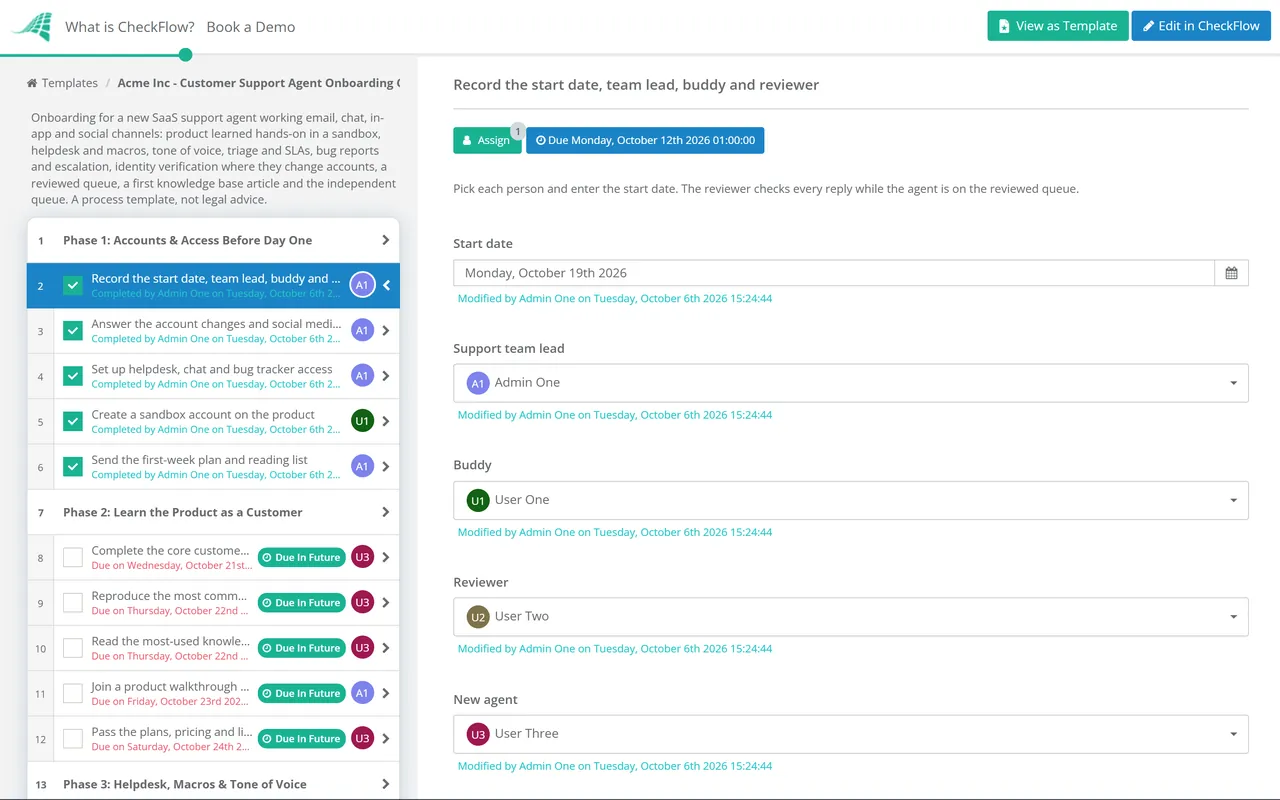The image size is (1280, 800).
Task: Expand Phase 2: Learn the Product as a Customer
Action: [213, 512]
